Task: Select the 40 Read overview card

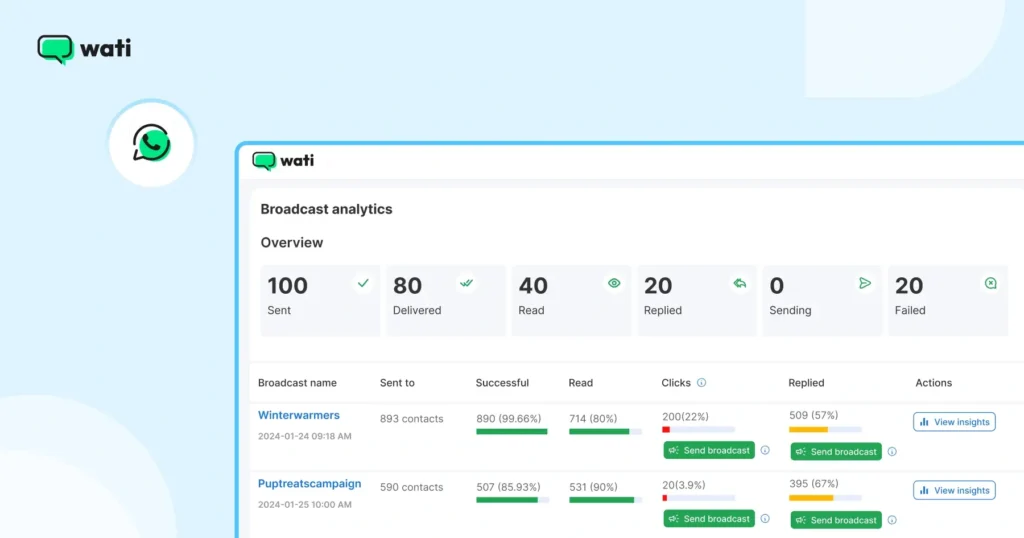Action: point(571,300)
